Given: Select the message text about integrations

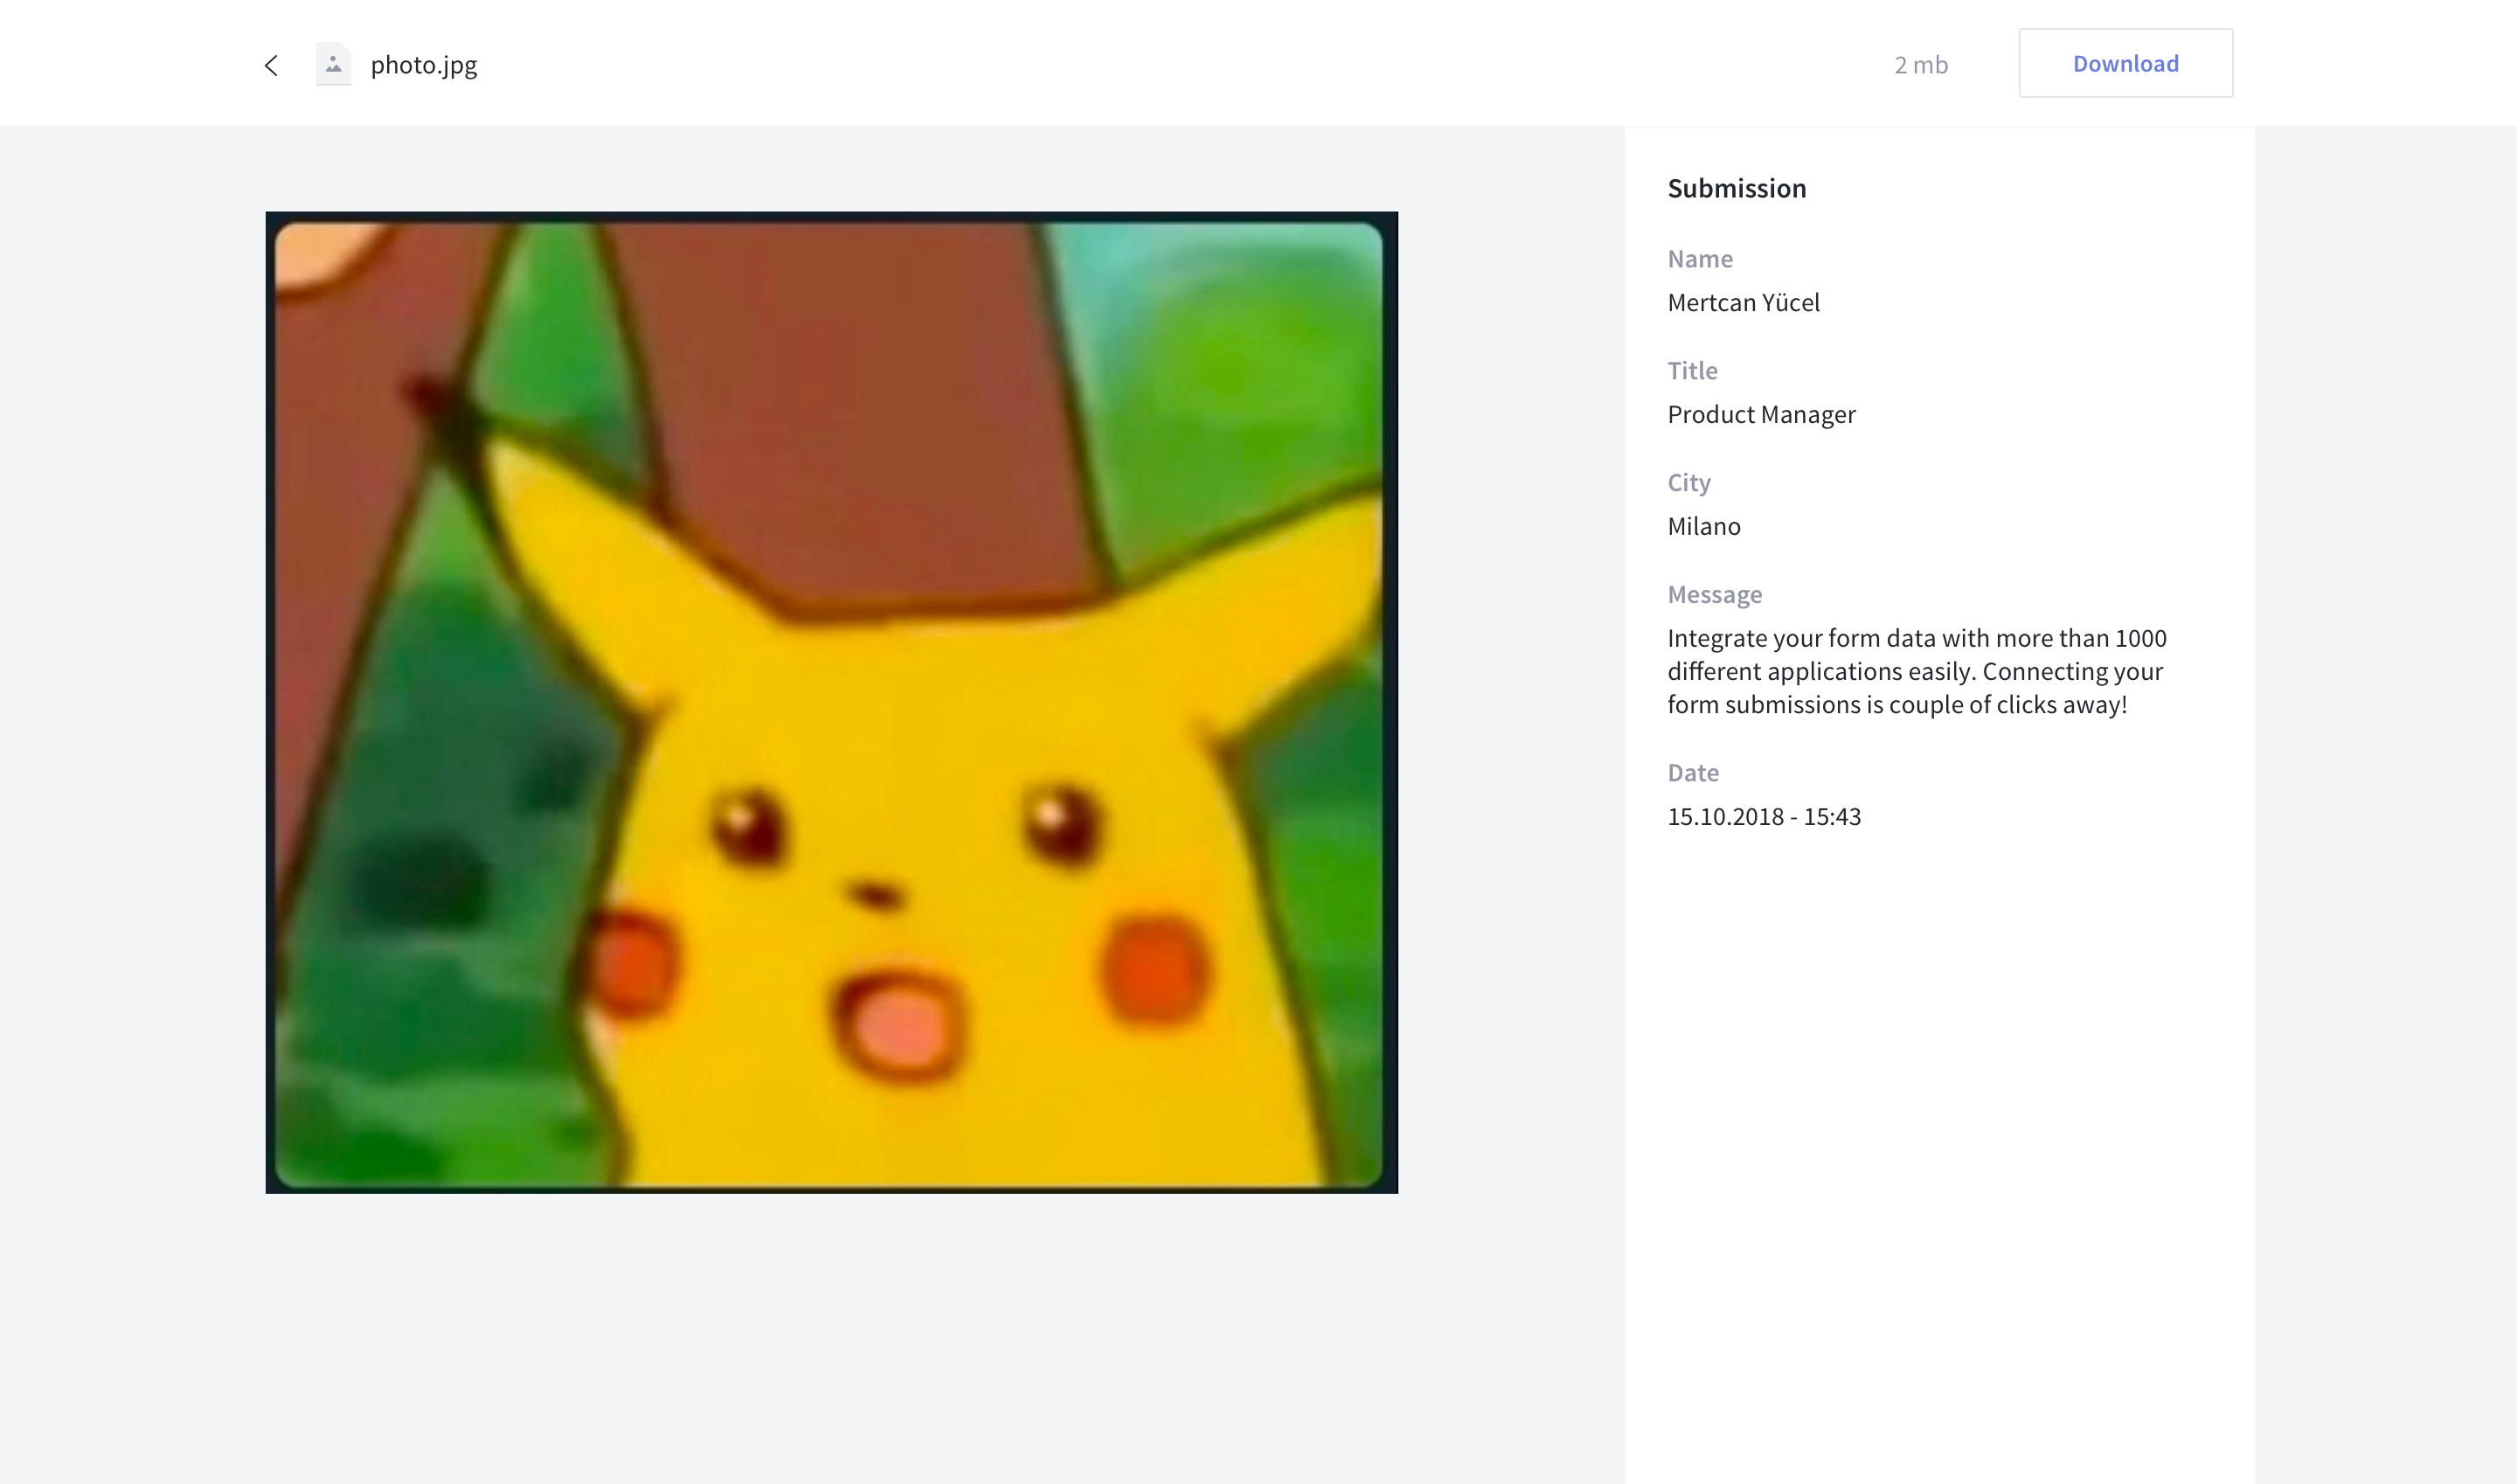Looking at the screenshot, I should pyautogui.click(x=1916, y=671).
